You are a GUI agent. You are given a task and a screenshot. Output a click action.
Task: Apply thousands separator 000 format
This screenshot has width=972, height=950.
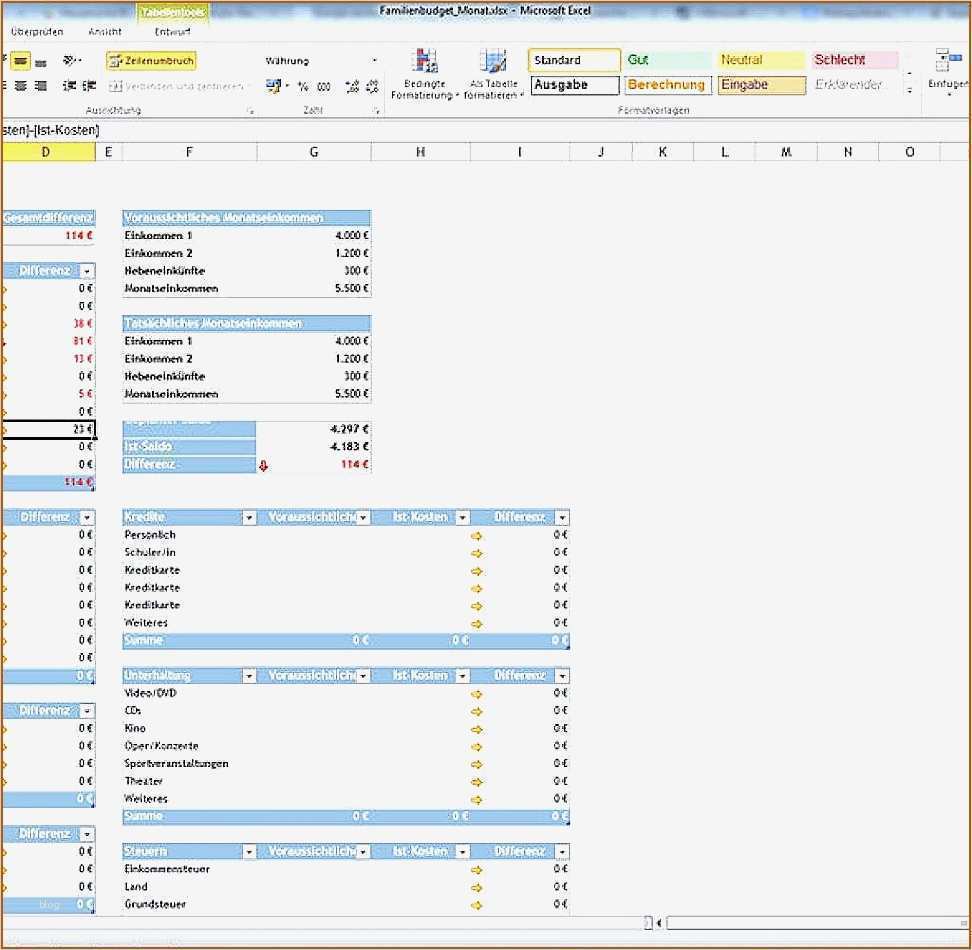(x=324, y=87)
